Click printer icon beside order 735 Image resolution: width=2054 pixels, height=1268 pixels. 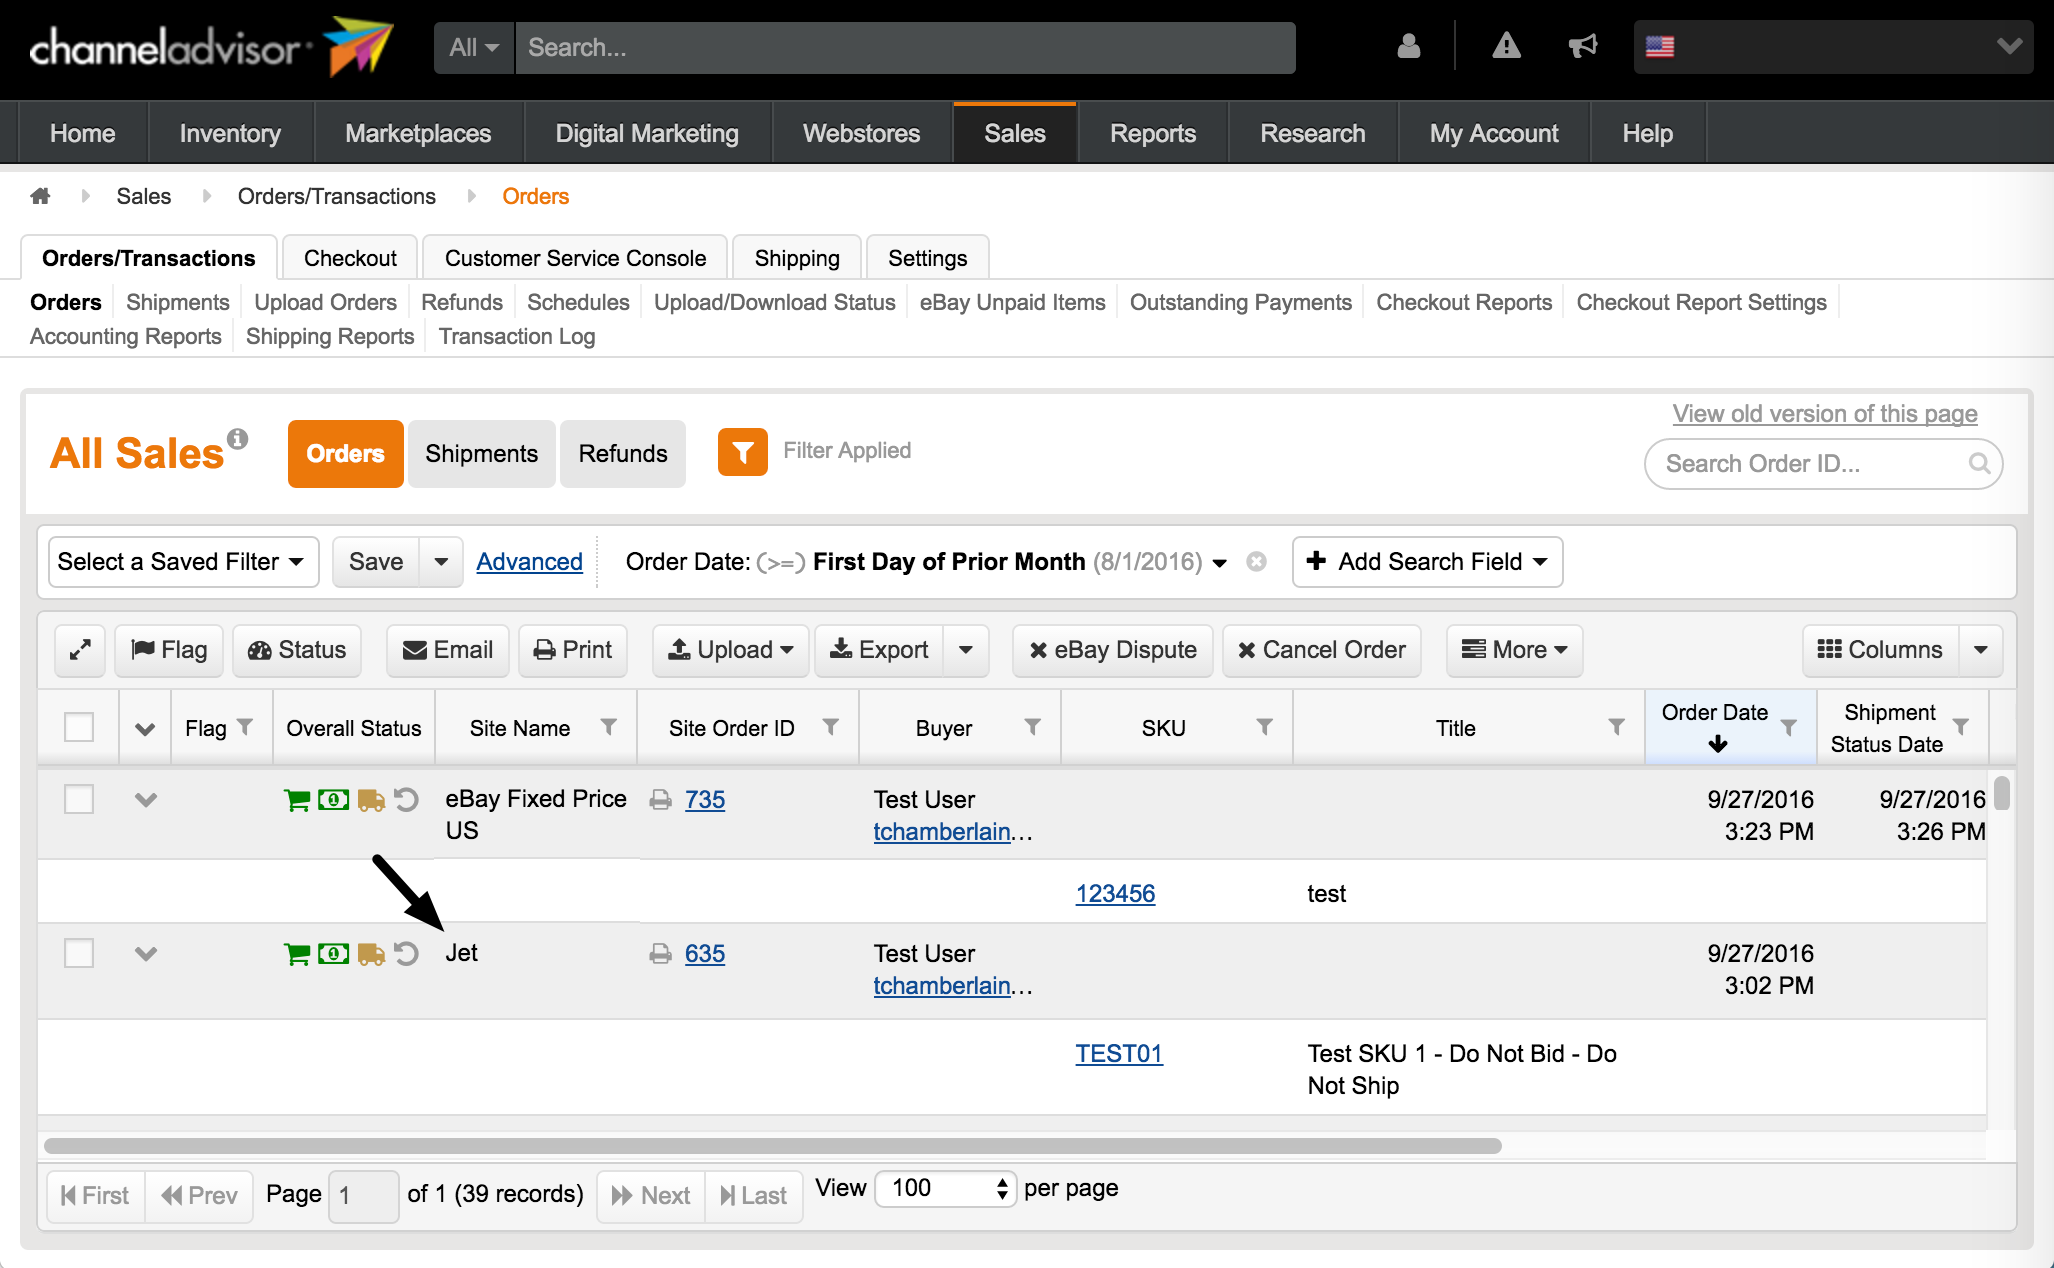(x=660, y=800)
